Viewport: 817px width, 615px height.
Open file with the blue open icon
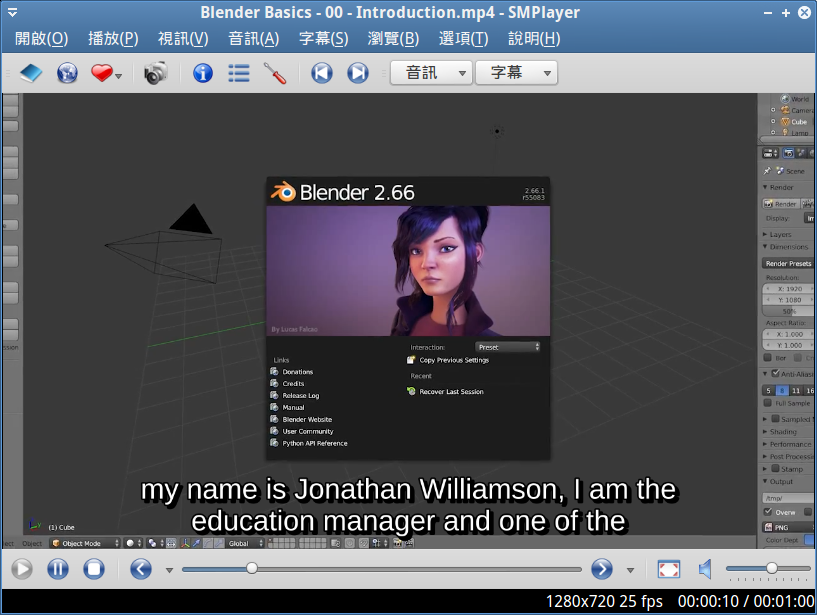[31, 73]
